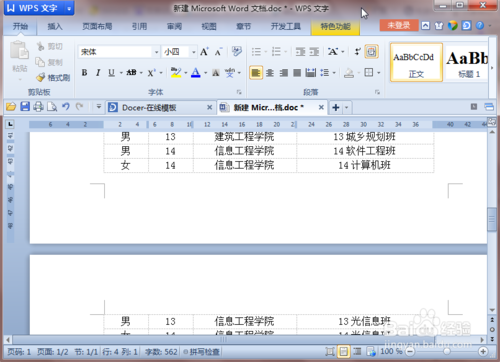This screenshot has width=500, height=362.
Task: Click the line spacing icon
Action: tap(324, 72)
